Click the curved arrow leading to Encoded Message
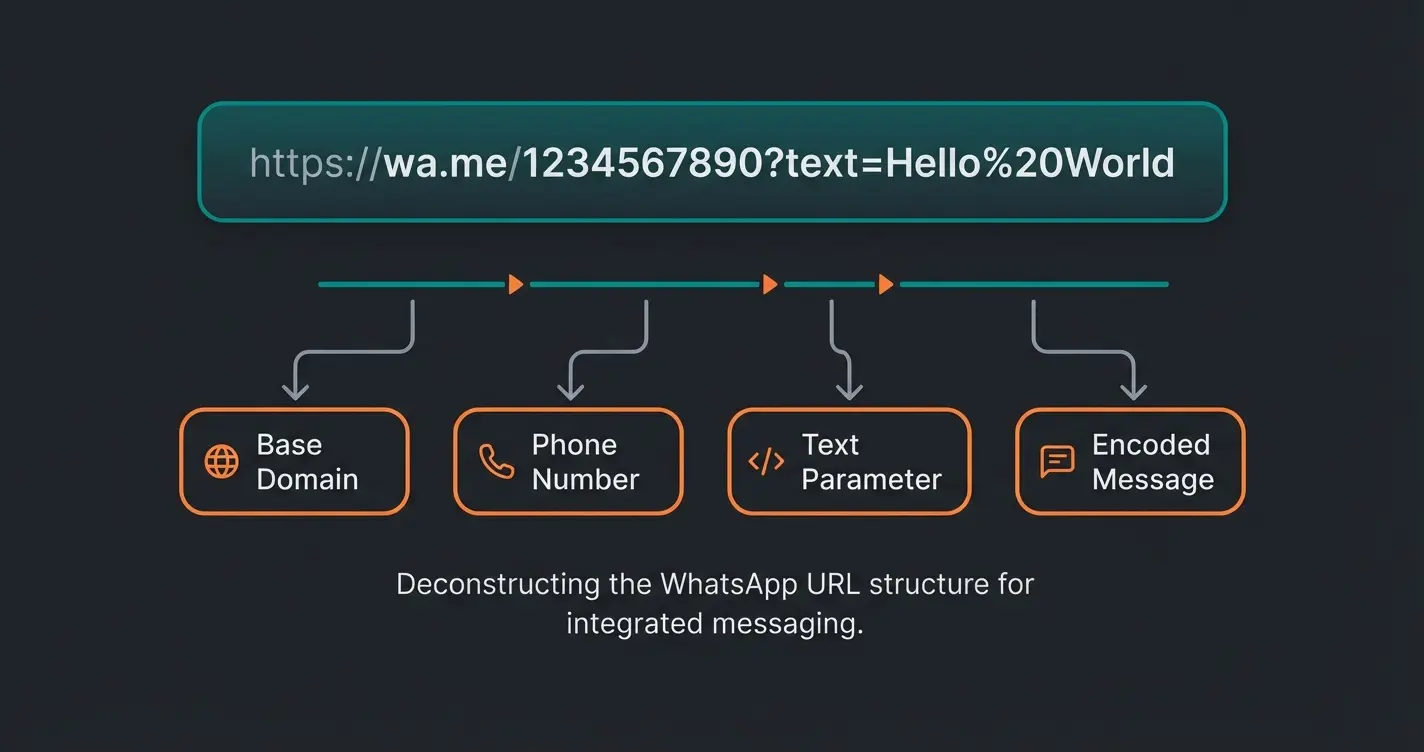 pos(1085,350)
